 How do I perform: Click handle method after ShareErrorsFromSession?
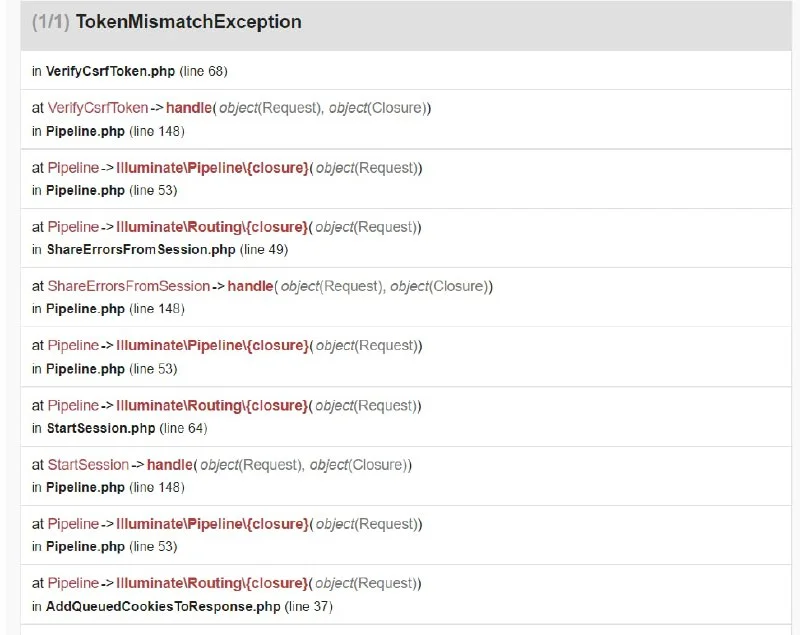pos(250,286)
